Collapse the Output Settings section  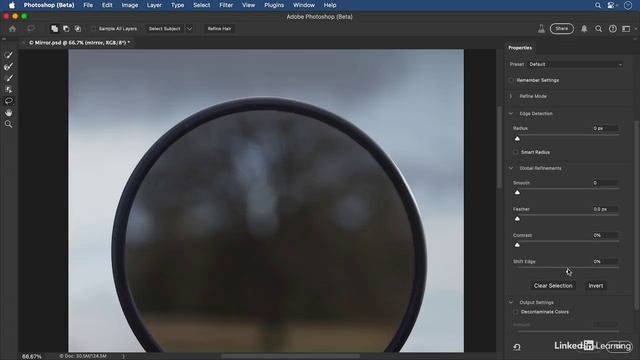click(x=511, y=302)
